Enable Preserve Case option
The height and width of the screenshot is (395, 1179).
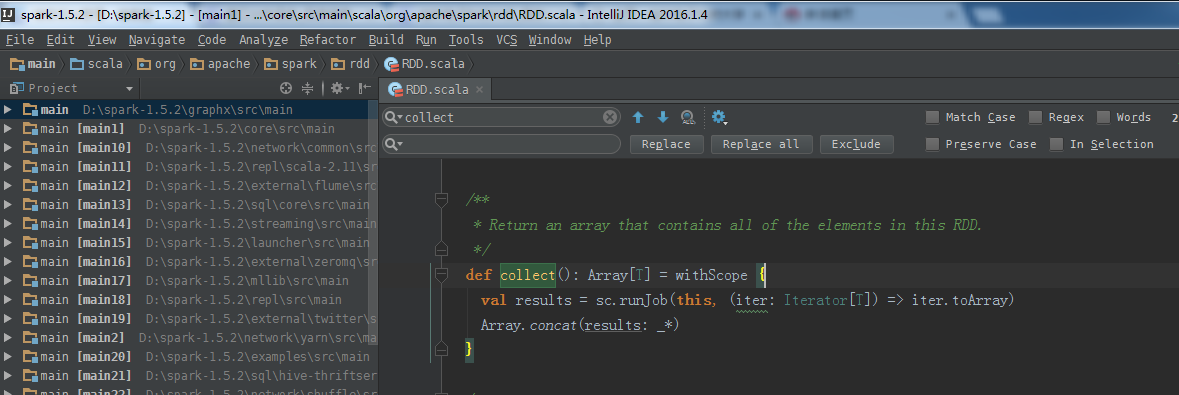pyautogui.click(x=932, y=144)
